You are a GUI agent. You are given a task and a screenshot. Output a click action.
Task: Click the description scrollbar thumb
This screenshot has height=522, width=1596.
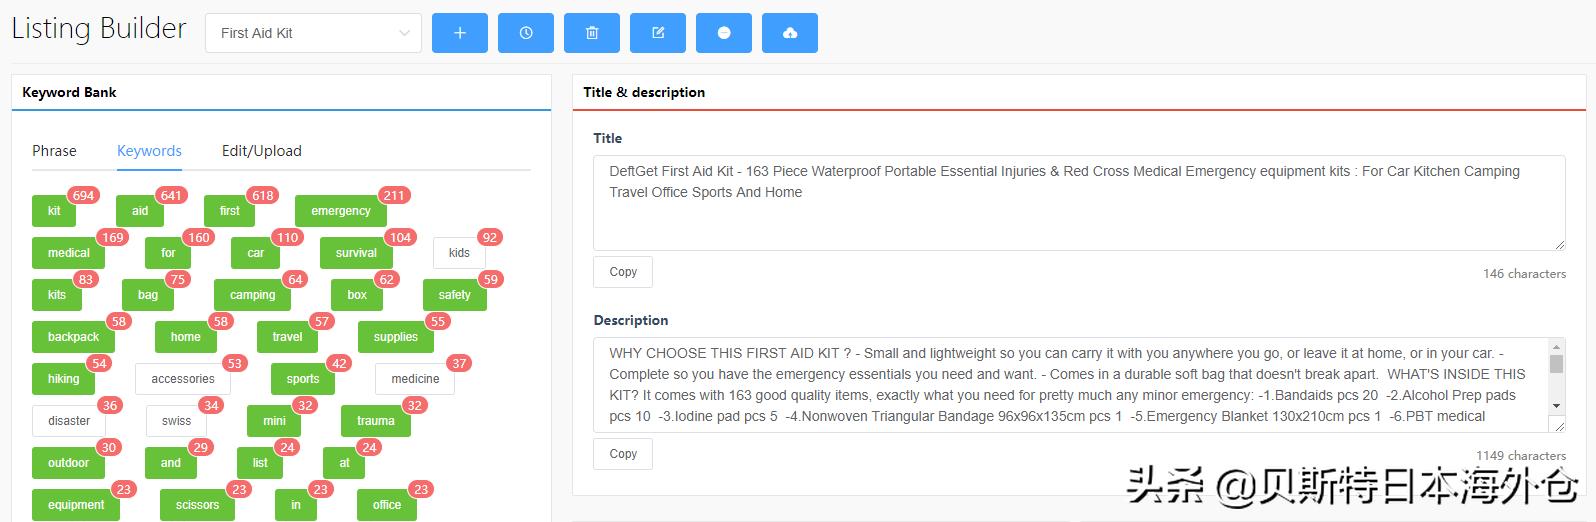click(x=1556, y=362)
